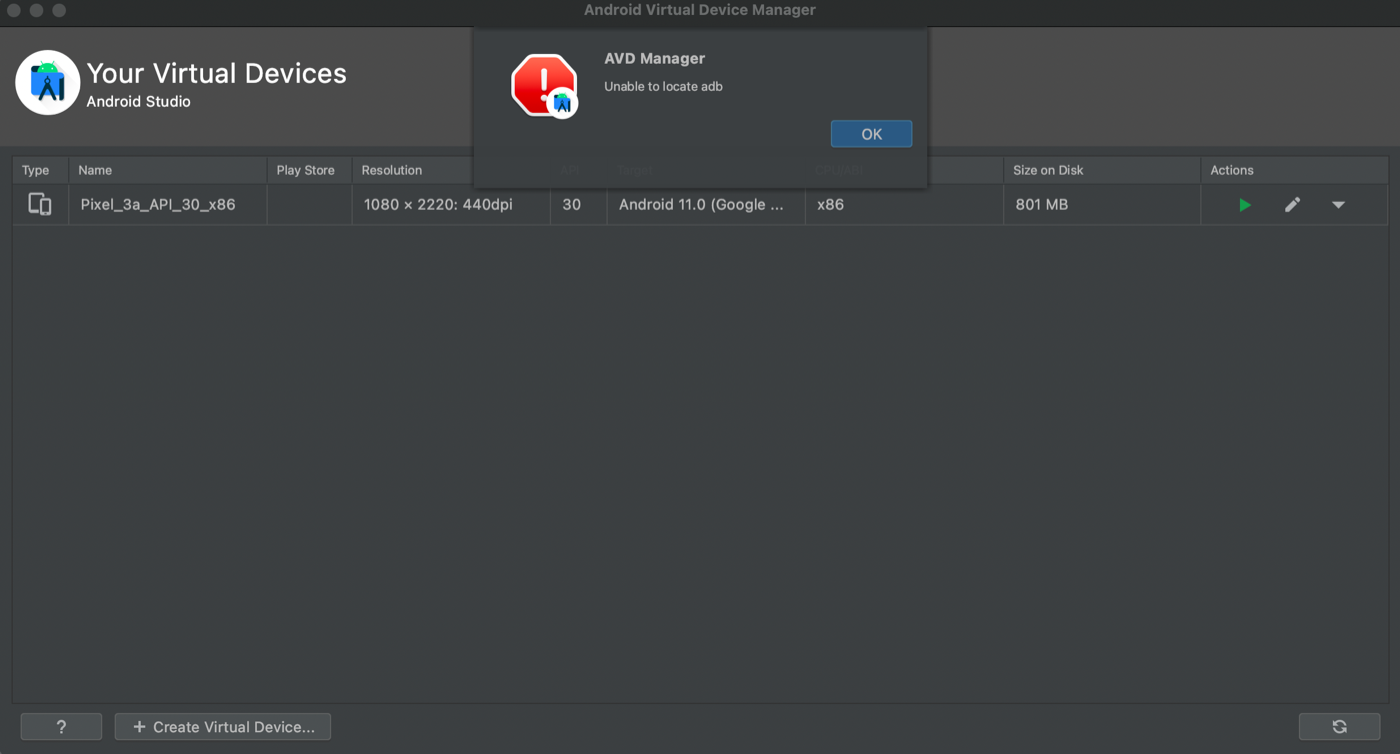Close the Android Virtual Device Manager window
The image size is (1400, 754).
pyautogui.click(x=14, y=10)
